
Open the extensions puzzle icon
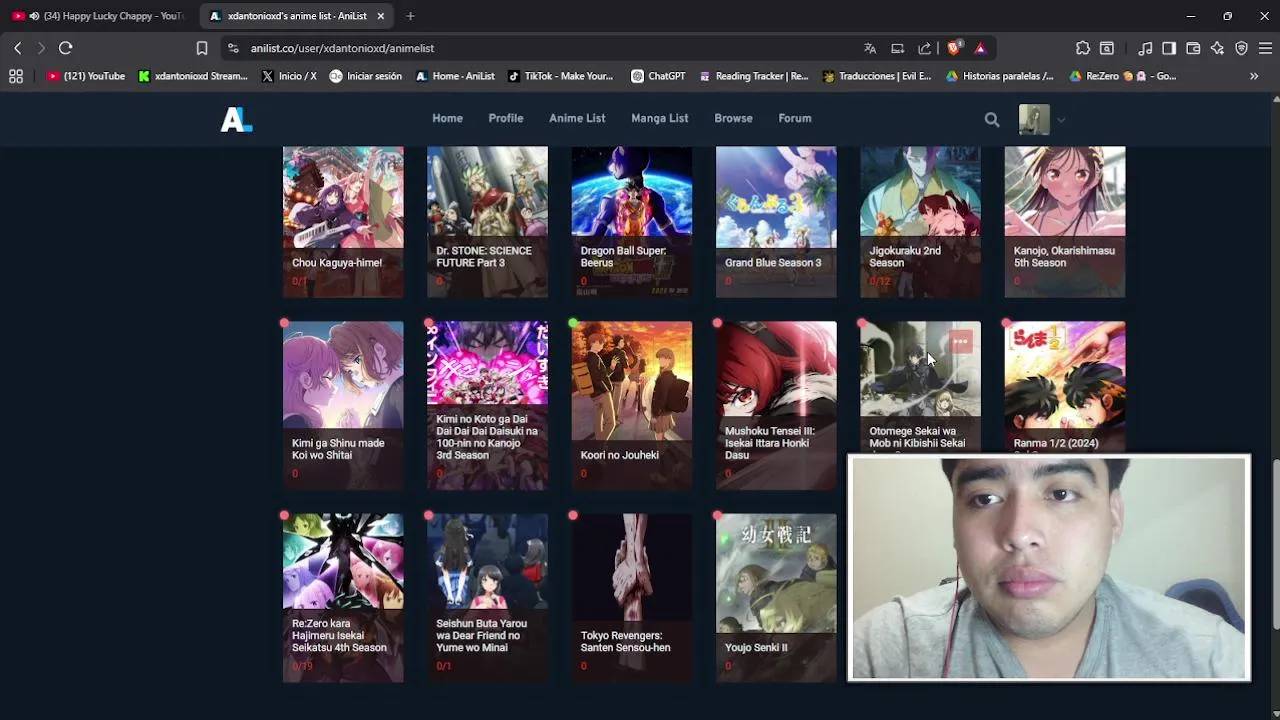[1083, 48]
